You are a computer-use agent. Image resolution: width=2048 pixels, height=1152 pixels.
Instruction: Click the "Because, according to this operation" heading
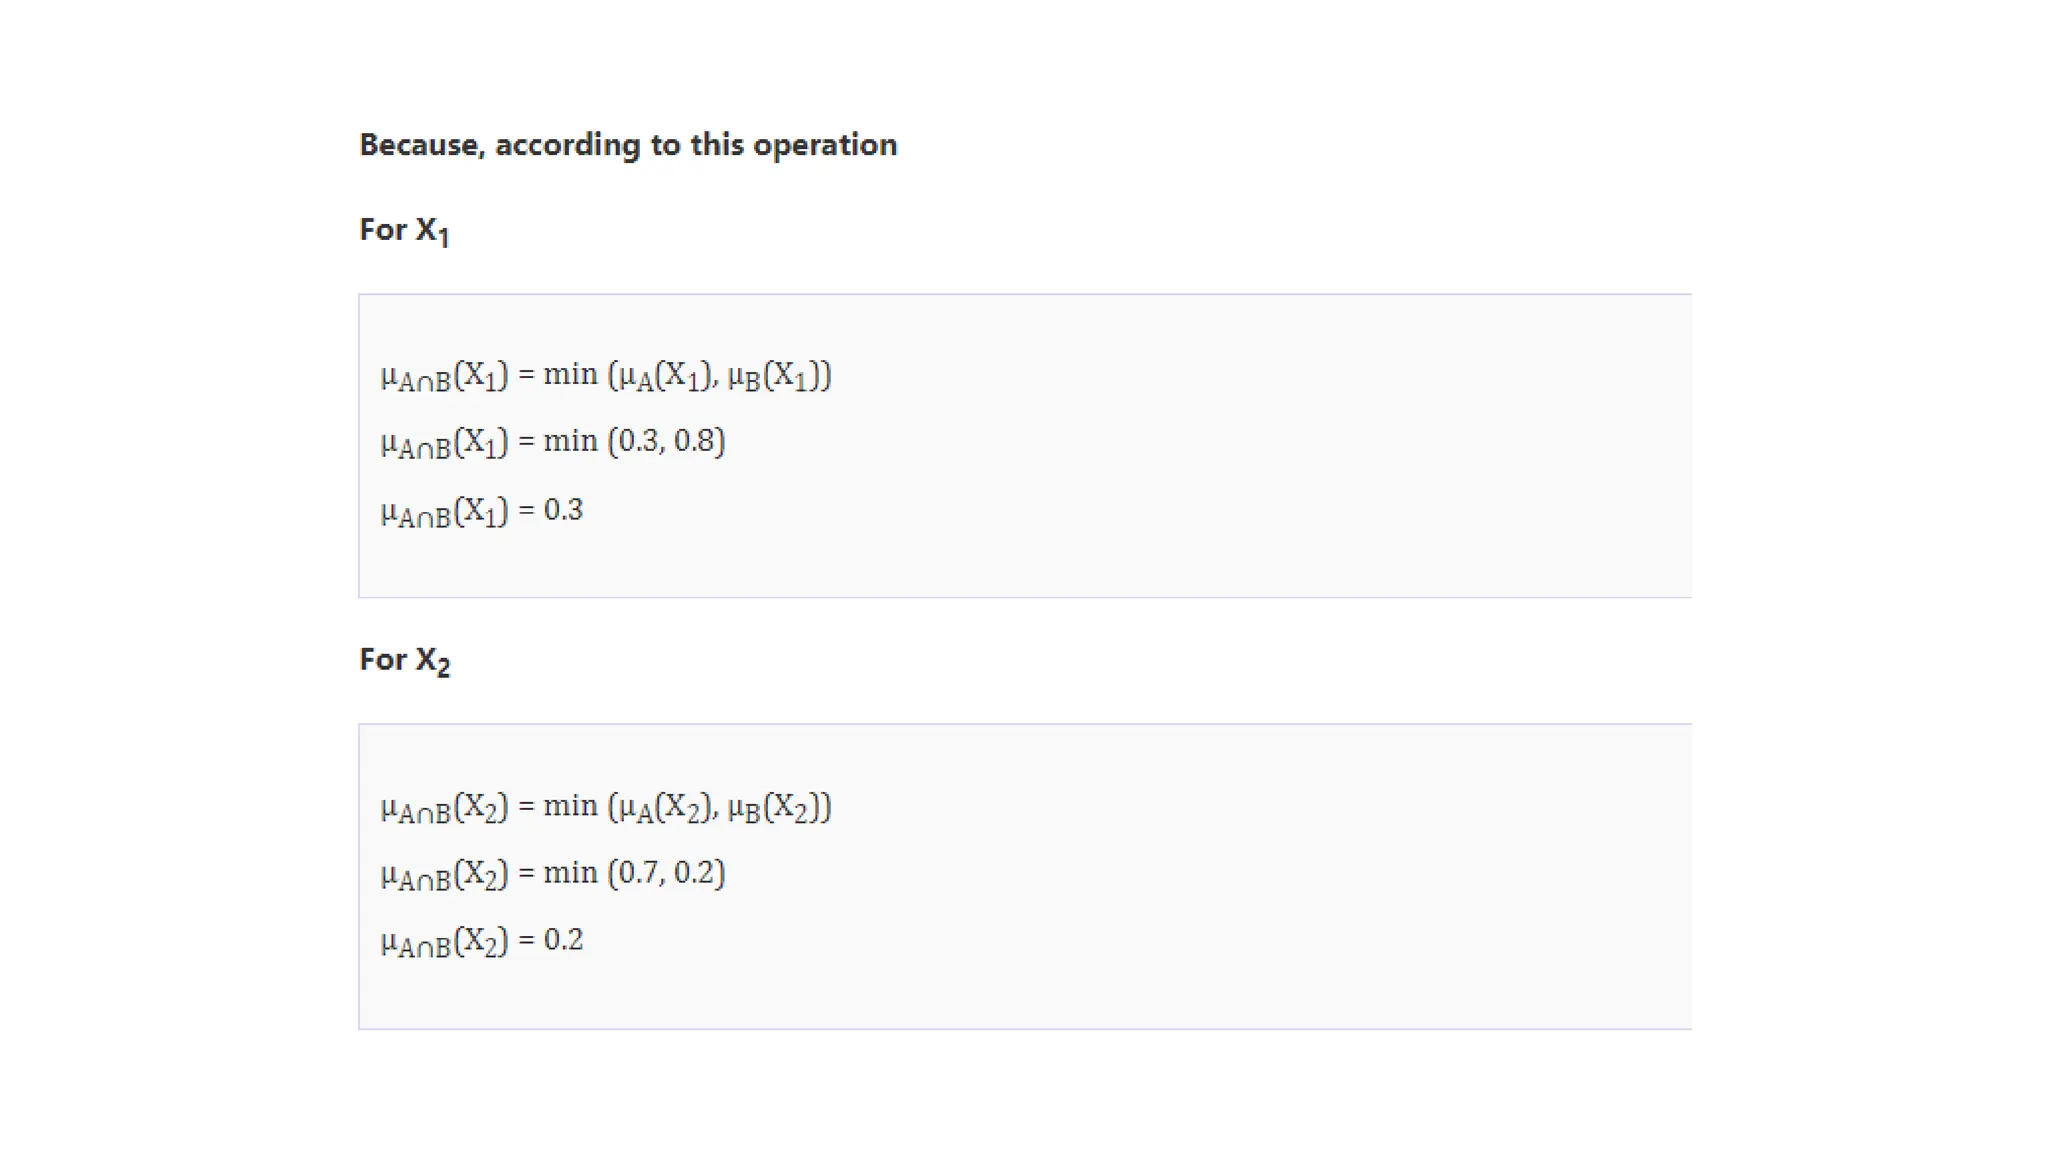coord(628,145)
